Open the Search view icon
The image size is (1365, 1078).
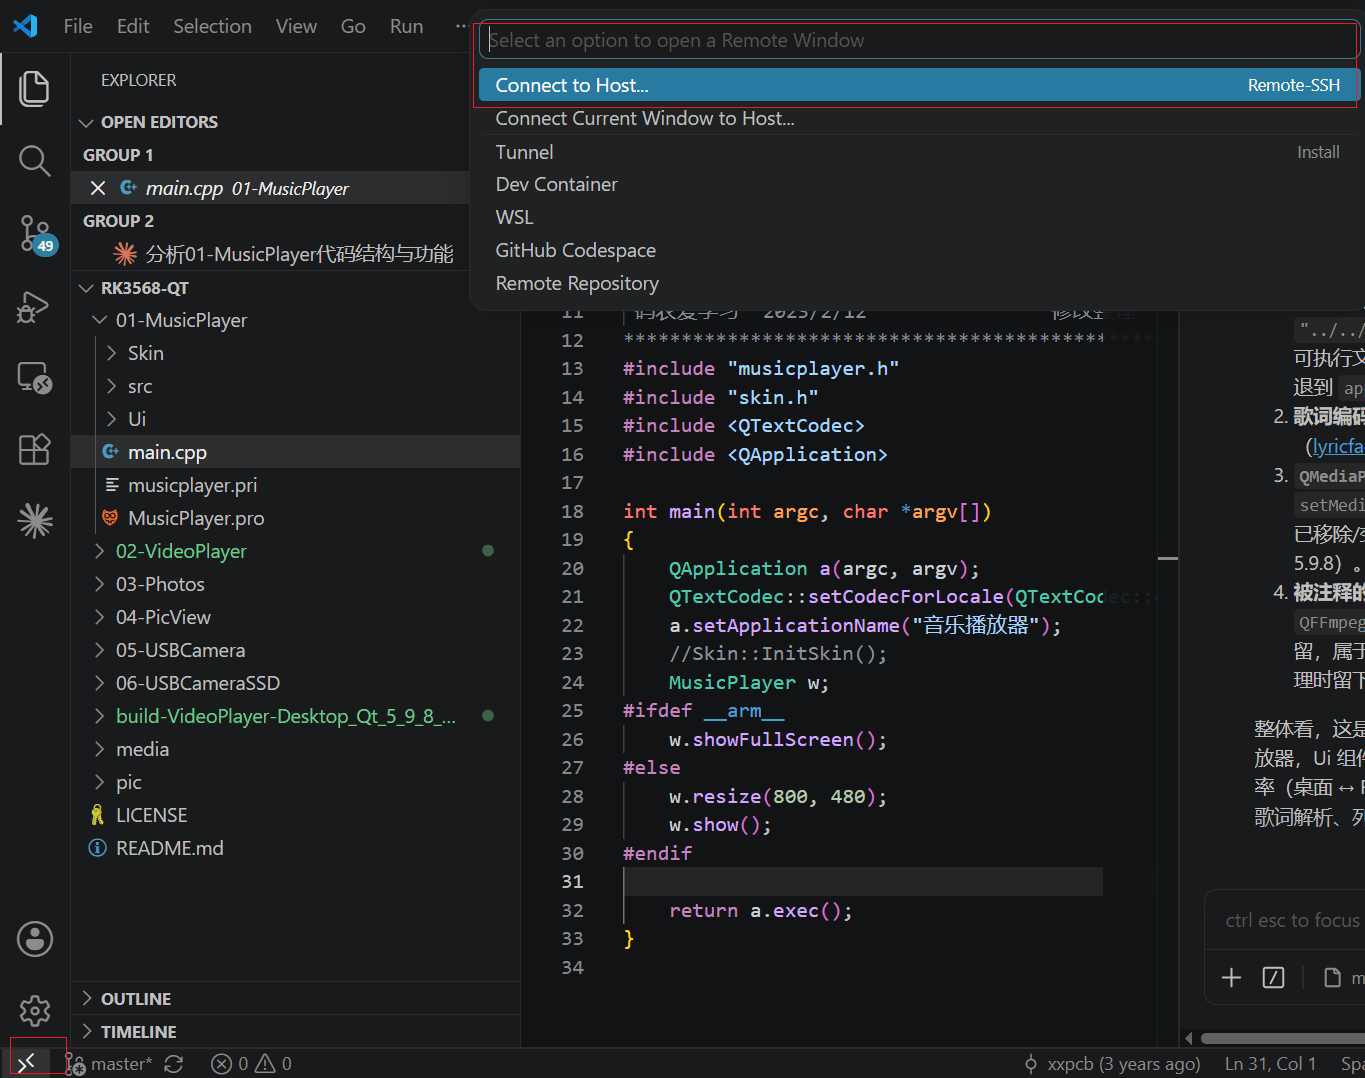pos(34,161)
